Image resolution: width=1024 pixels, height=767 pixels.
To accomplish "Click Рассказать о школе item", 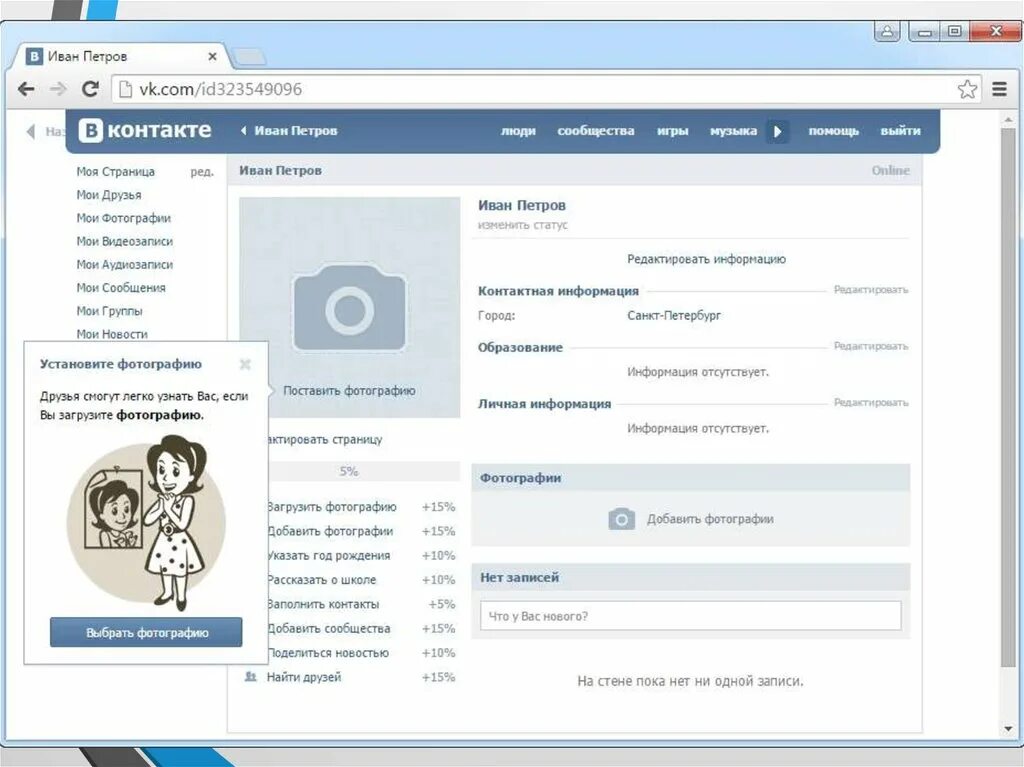I will click(360, 579).
